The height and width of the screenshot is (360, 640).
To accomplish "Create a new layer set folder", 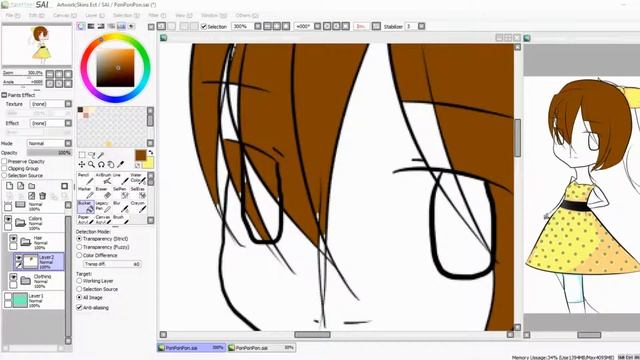I will pyautogui.click(x=32, y=186).
